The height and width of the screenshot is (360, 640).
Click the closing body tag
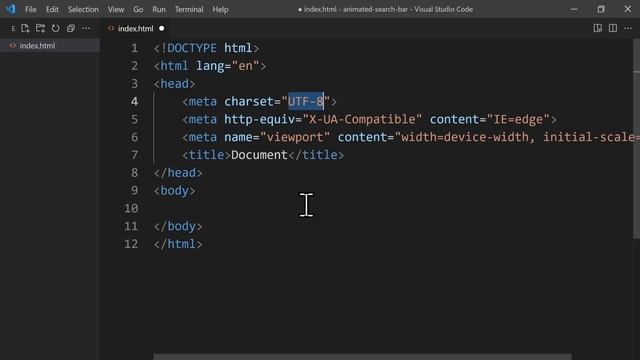(178, 226)
